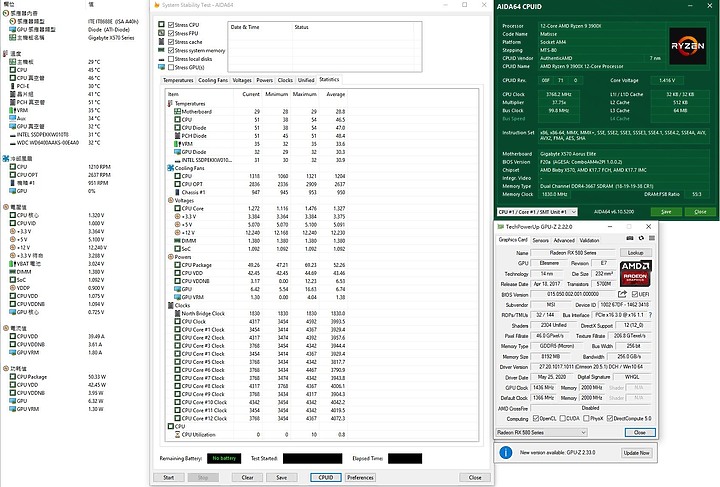This screenshot has width=720, height=487.
Task: Click the AMD Radeon logo in GPU-Z
Action: 636,274
